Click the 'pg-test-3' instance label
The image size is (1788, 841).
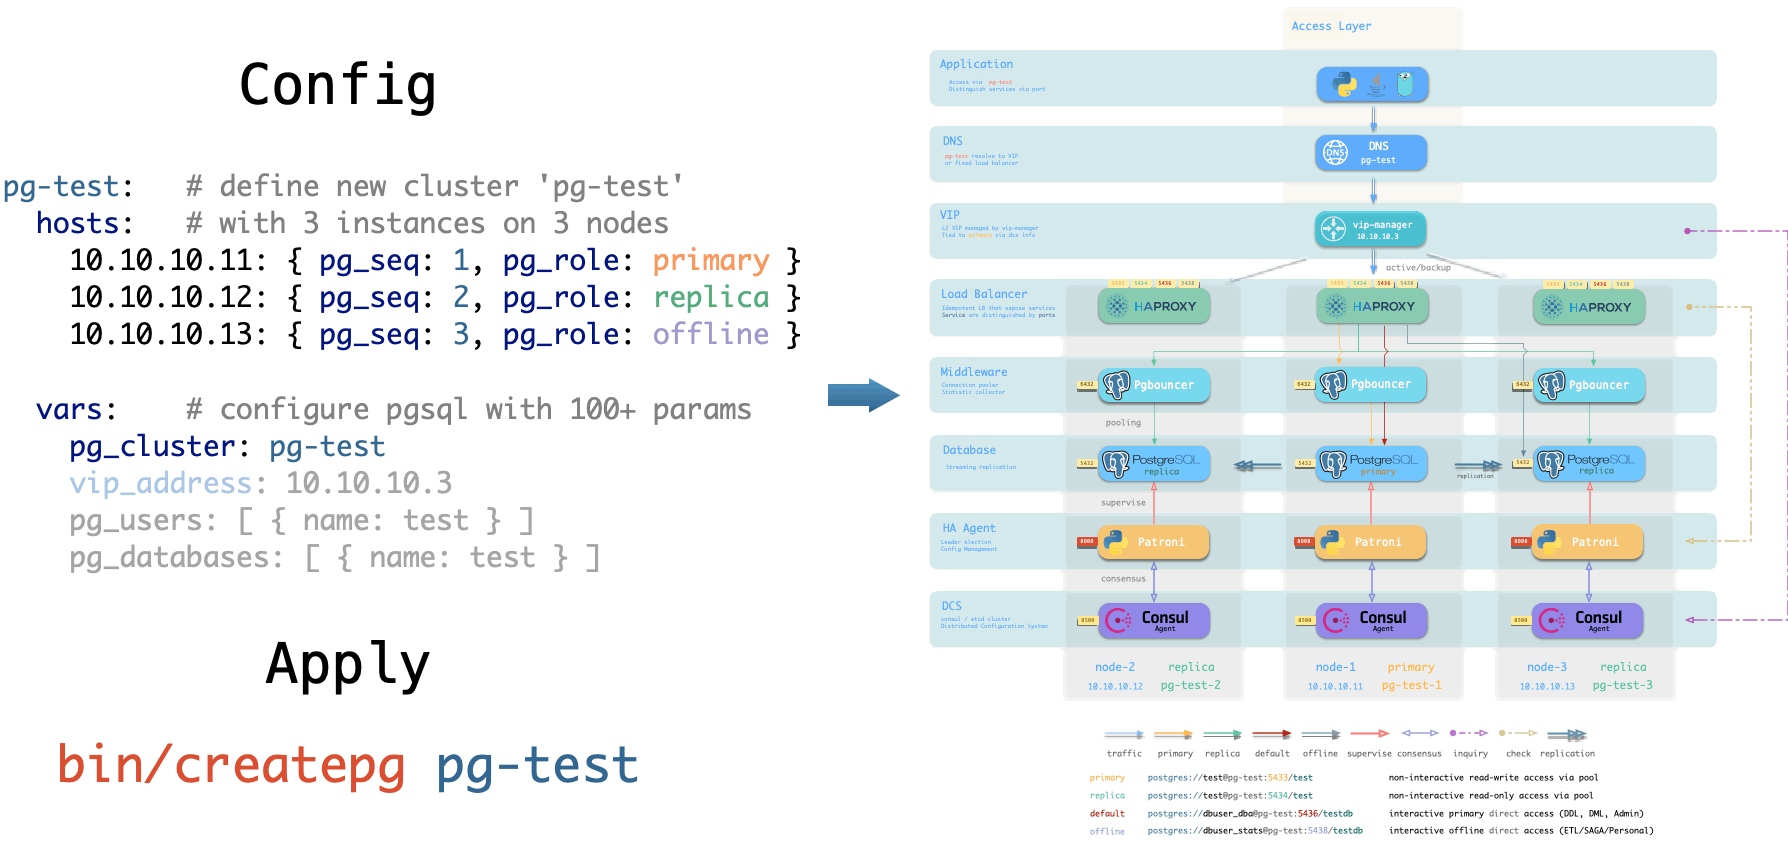(x=1623, y=685)
